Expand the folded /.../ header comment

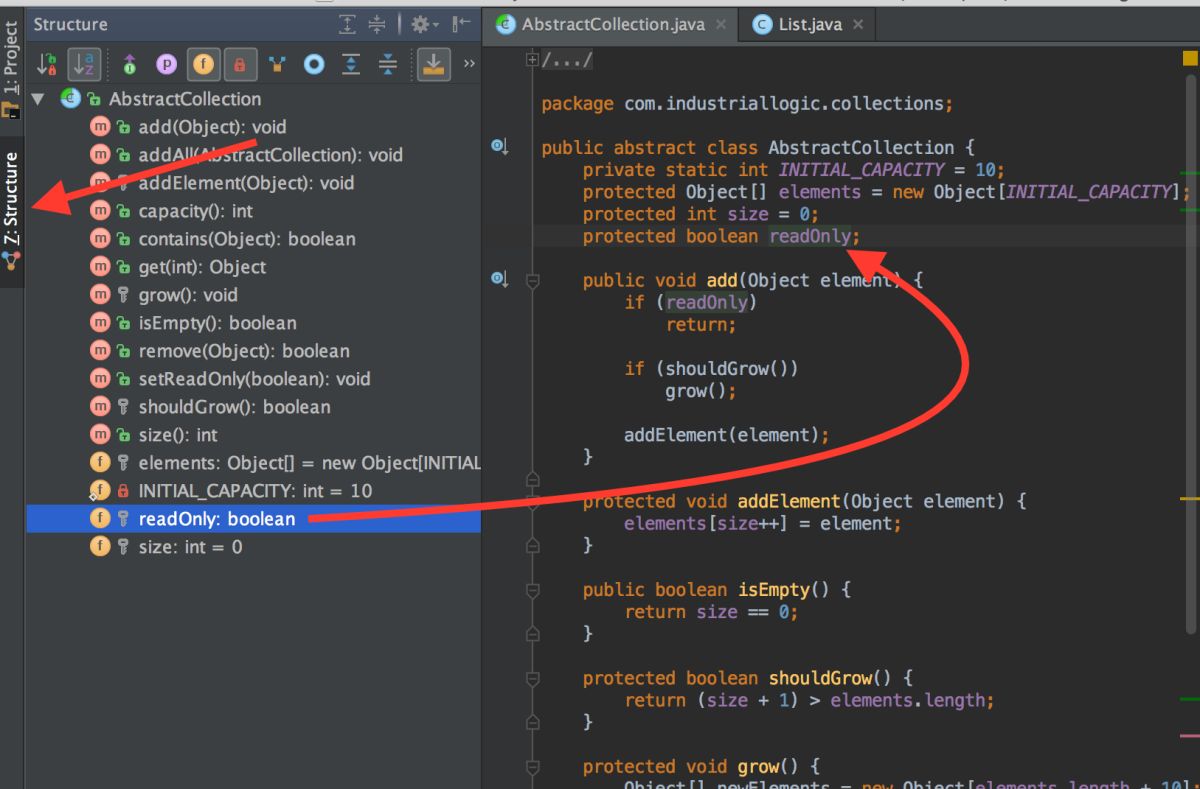point(533,61)
